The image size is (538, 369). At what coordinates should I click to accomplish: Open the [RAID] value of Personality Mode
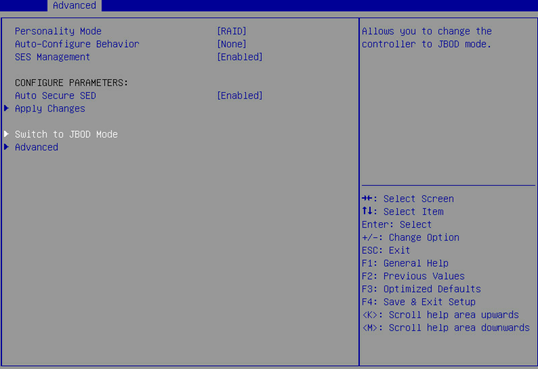232,31
